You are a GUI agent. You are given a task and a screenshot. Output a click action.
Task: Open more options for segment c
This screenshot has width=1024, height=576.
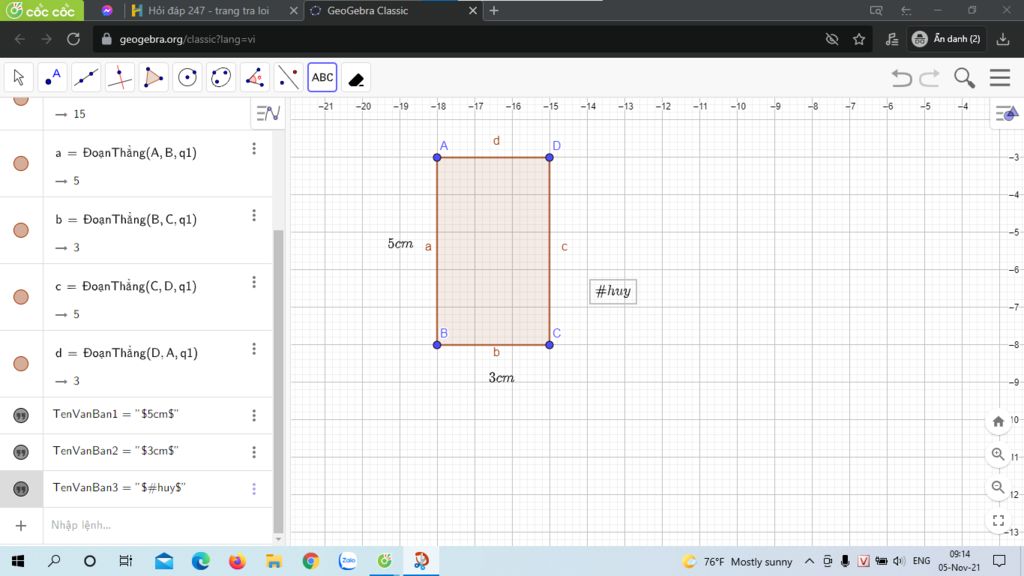(x=254, y=282)
